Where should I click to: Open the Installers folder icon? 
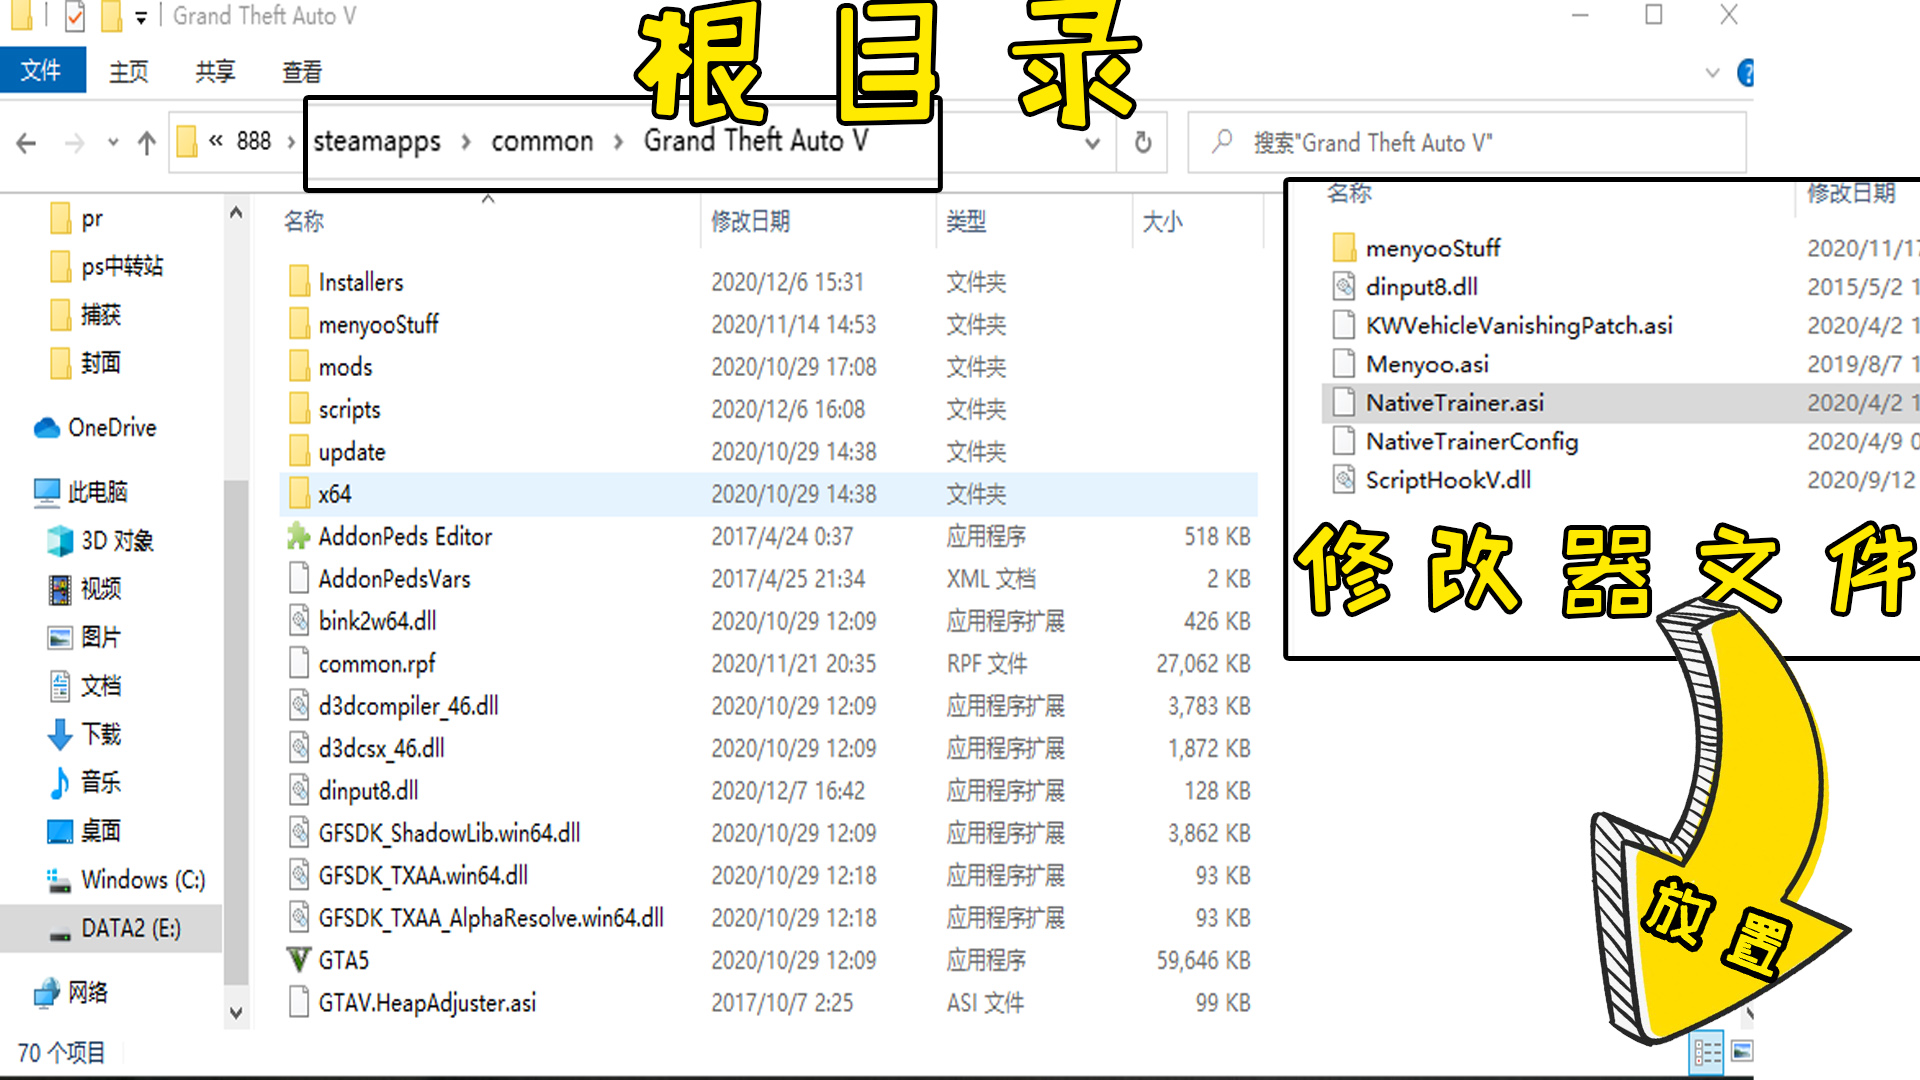(x=299, y=282)
